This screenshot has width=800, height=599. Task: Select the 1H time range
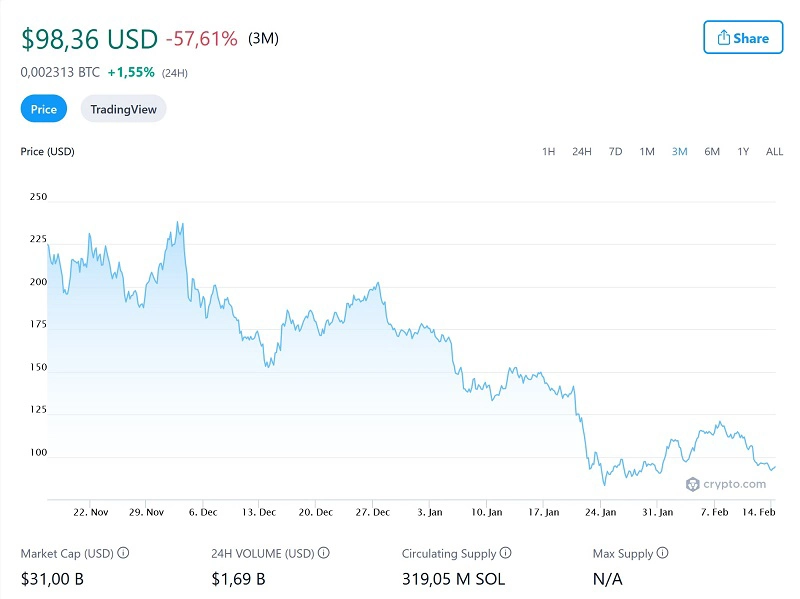(x=548, y=151)
